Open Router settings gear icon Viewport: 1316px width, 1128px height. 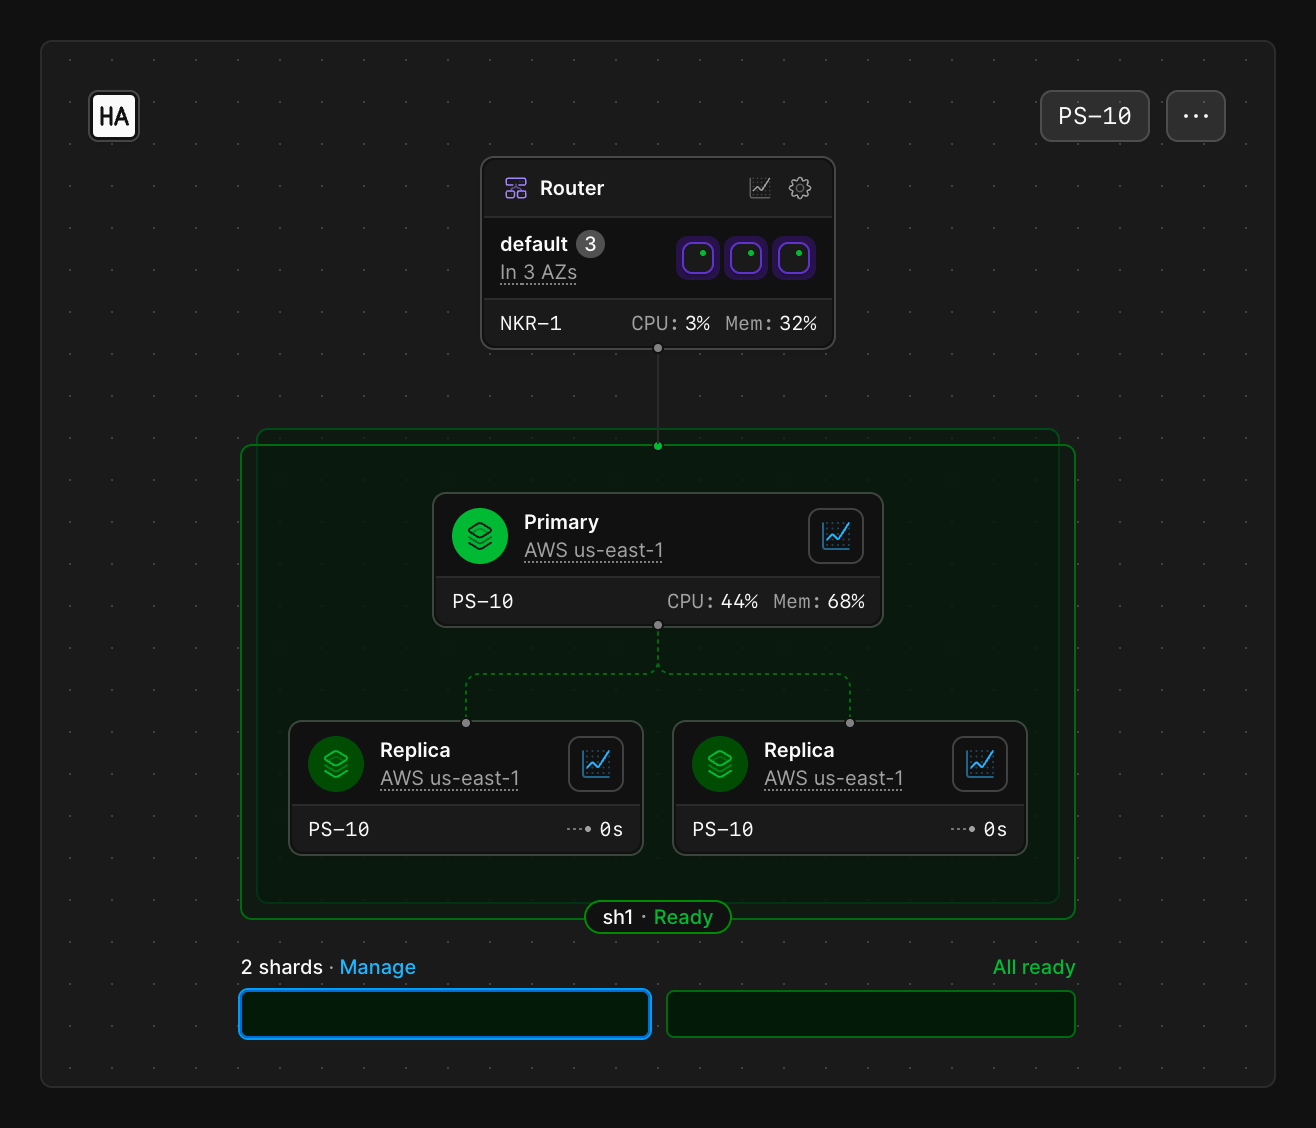pyautogui.click(x=800, y=188)
